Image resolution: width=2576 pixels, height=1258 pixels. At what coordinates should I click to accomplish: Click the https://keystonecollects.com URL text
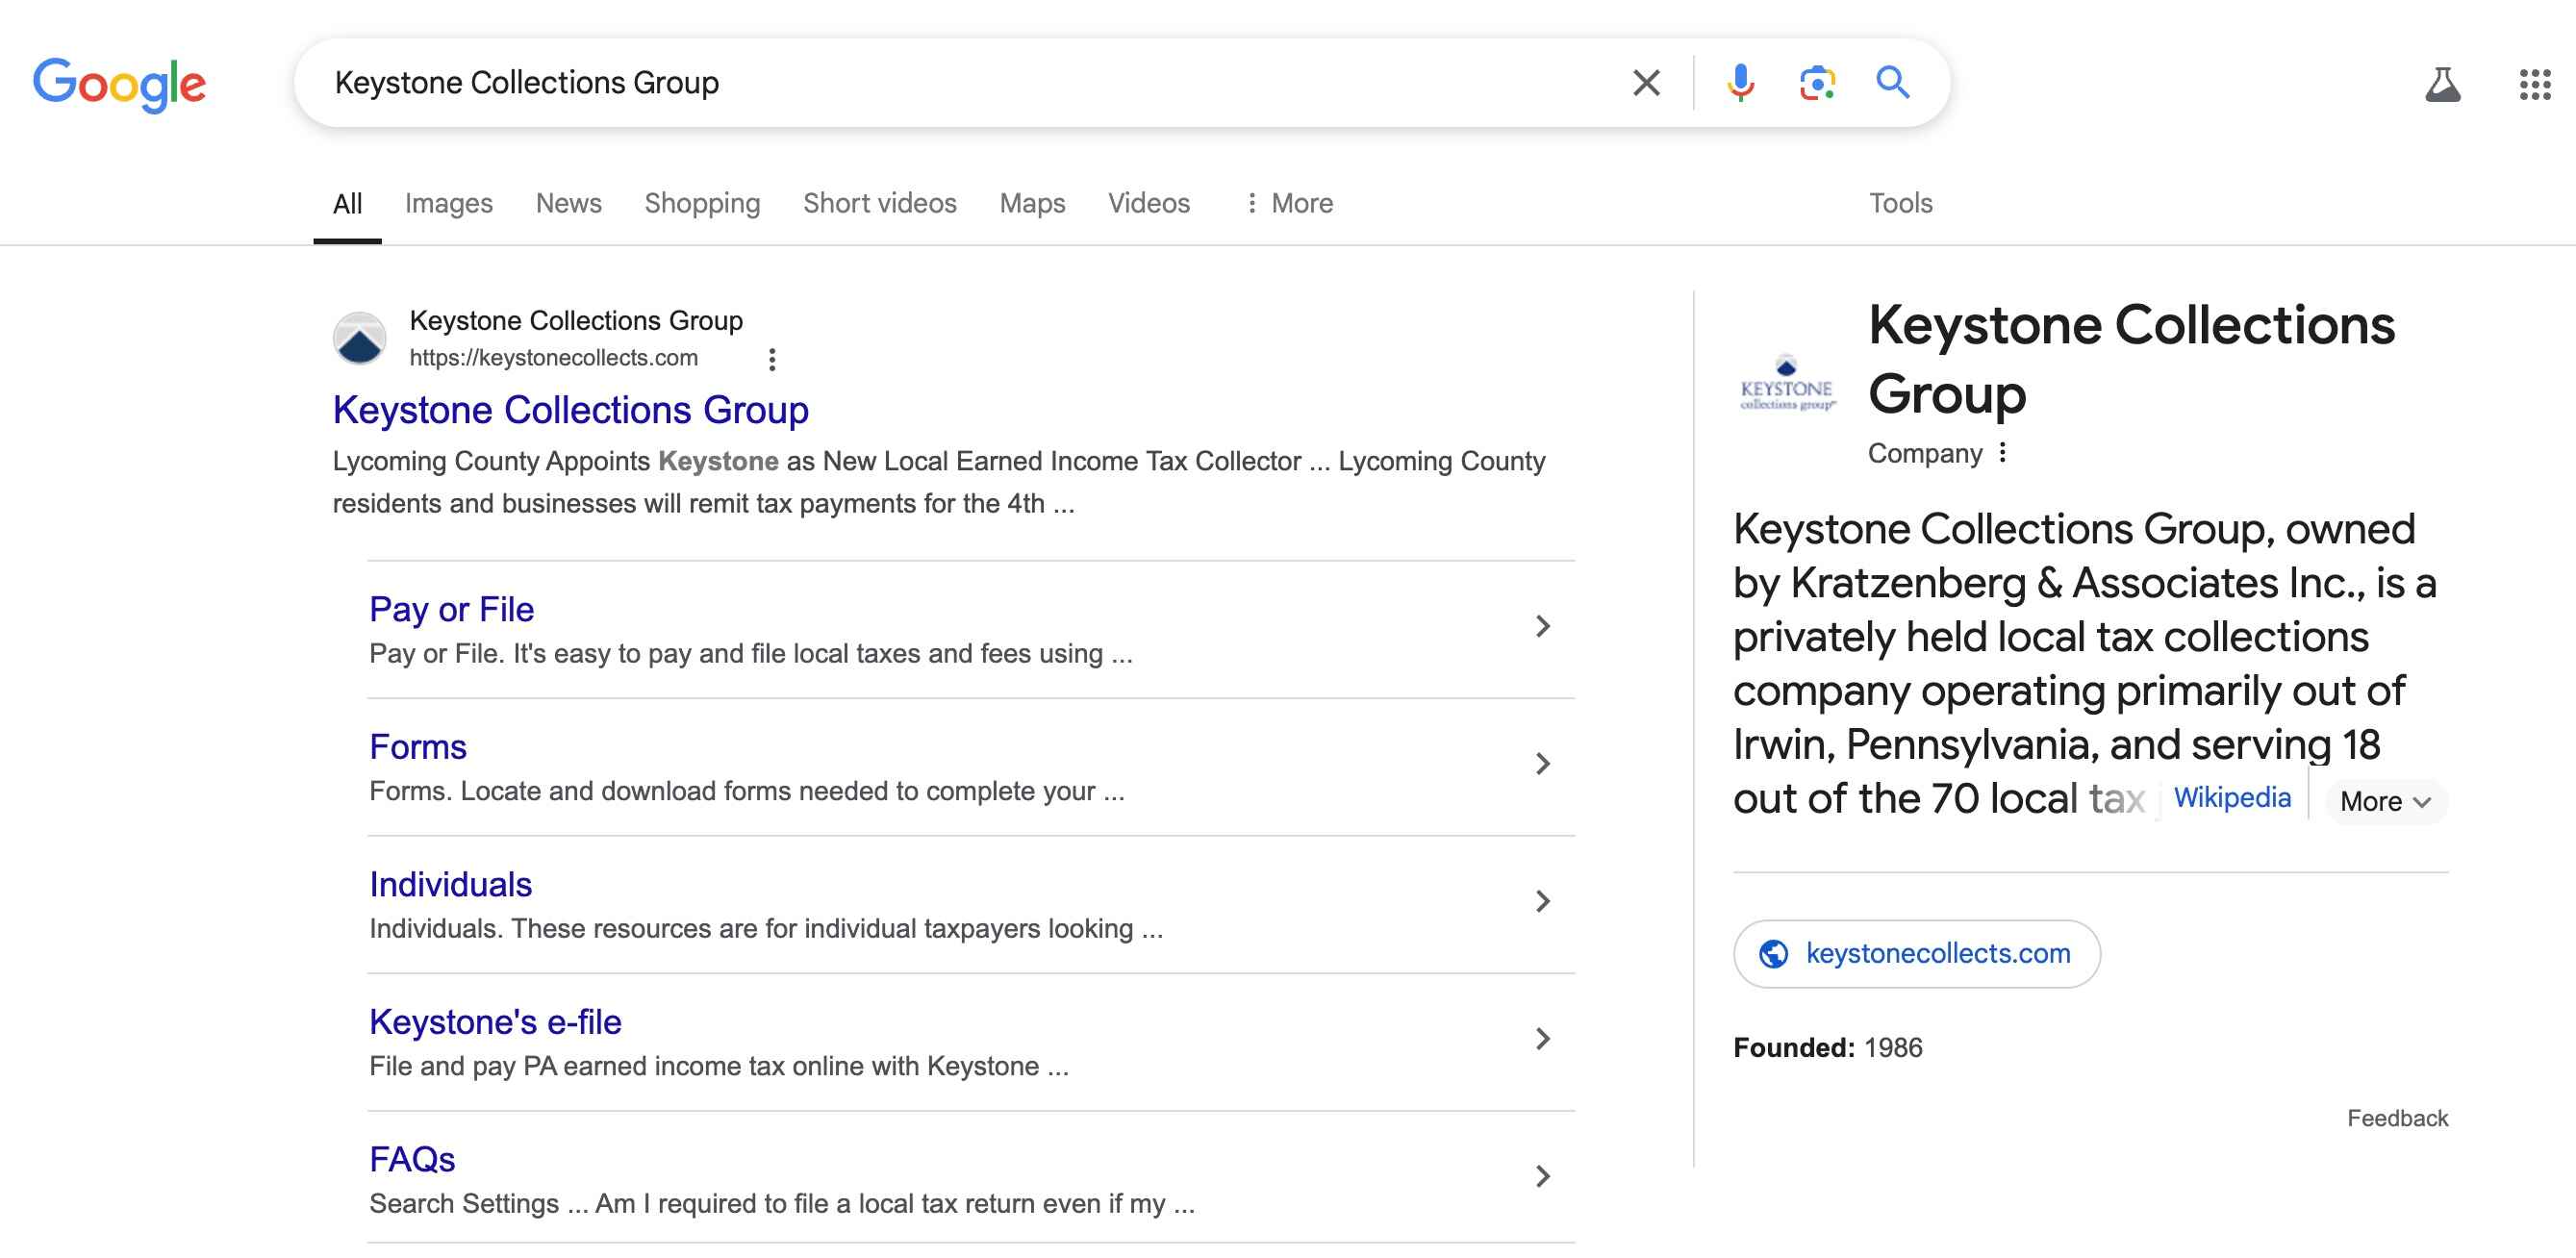click(x=553, y=358)
